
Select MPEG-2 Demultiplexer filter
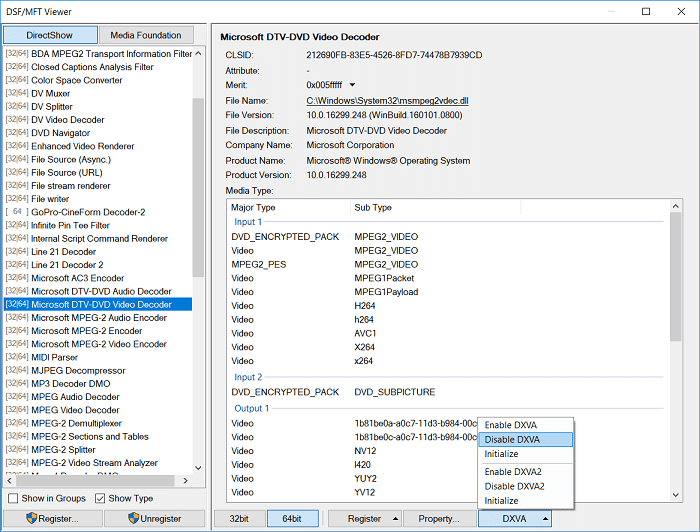click(x=98, y=423)
